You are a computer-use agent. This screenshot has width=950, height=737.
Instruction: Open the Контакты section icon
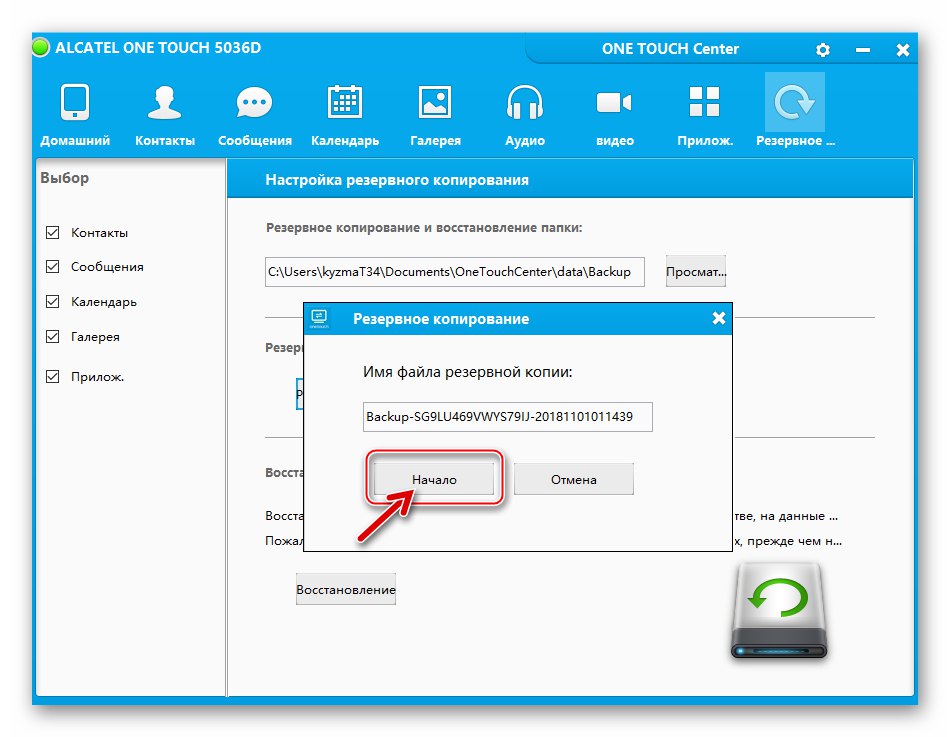(165, 114)
